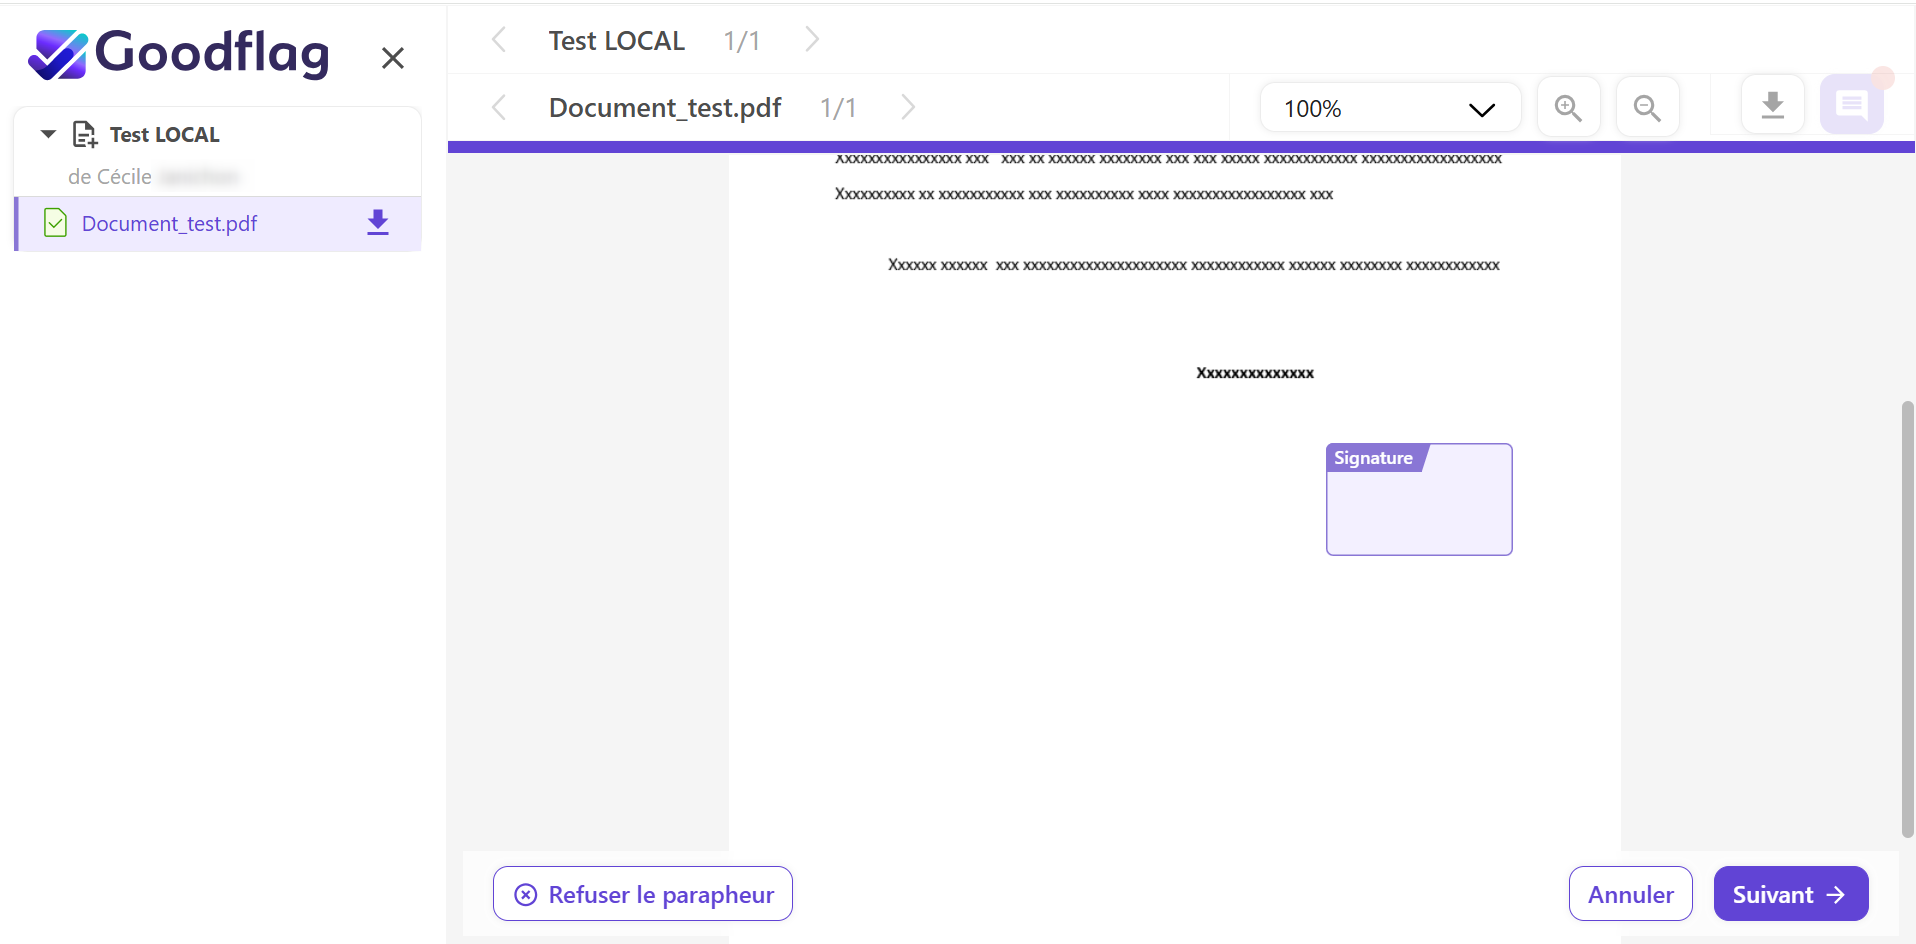
Task: Click the Annuler button
Action: click(1630, 894)
